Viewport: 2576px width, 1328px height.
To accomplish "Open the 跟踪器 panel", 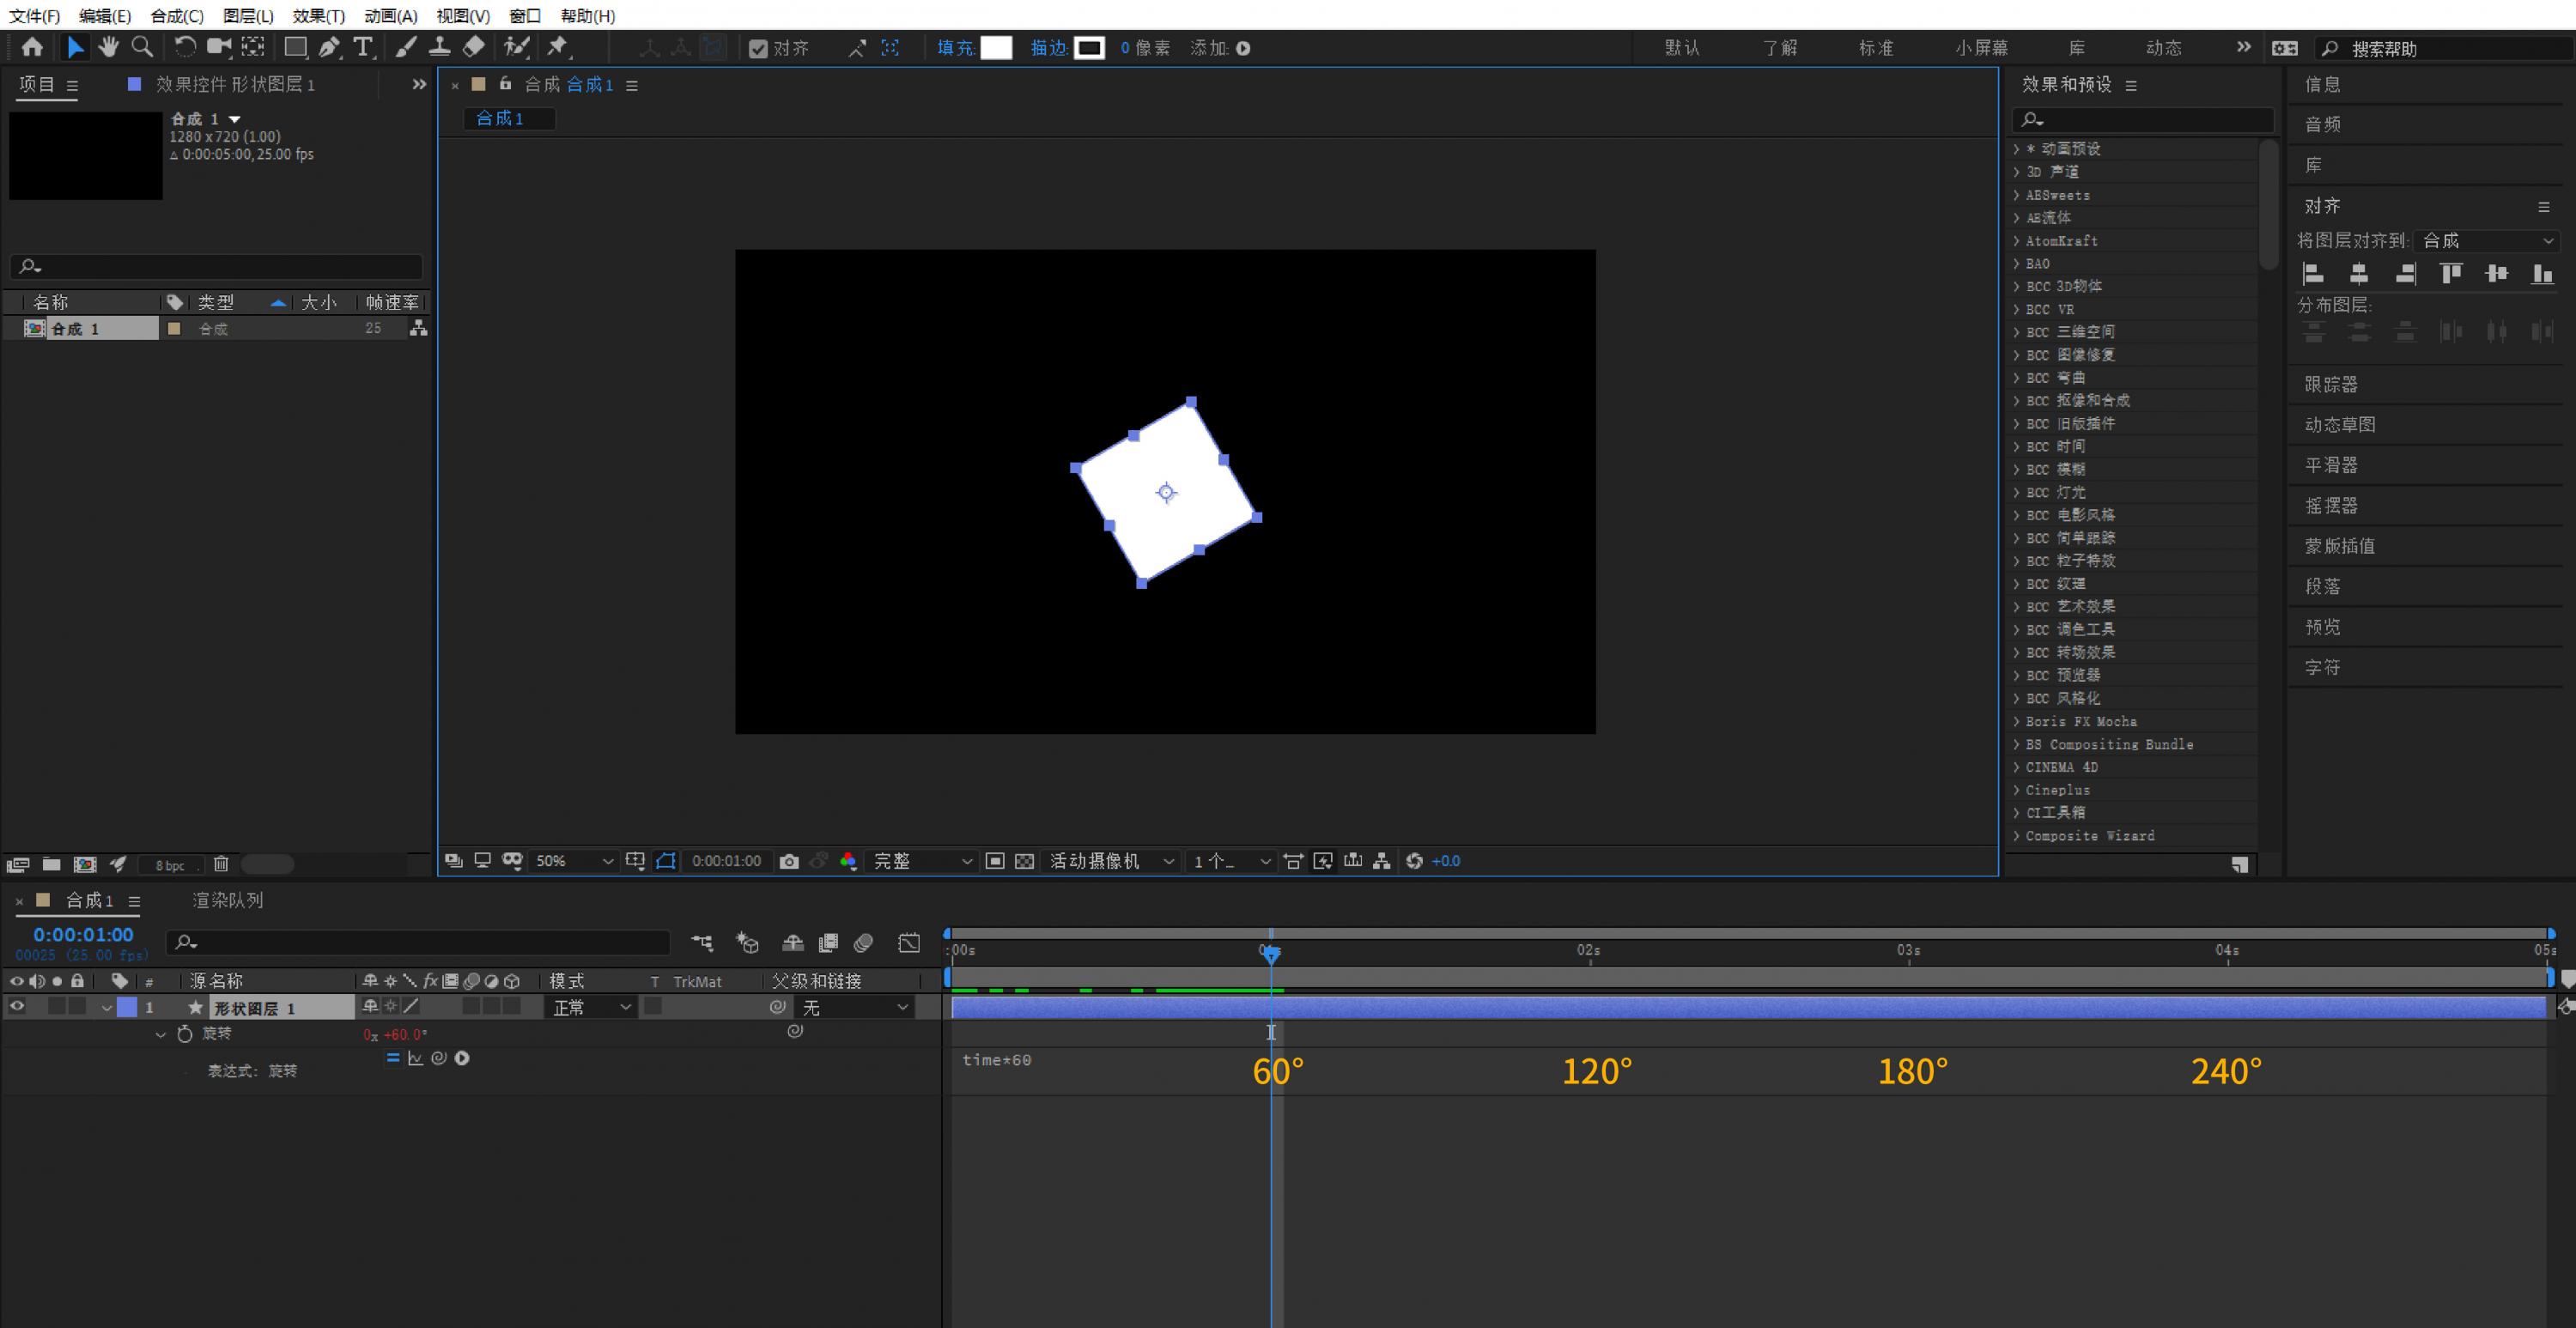I will coord(2331,384).
